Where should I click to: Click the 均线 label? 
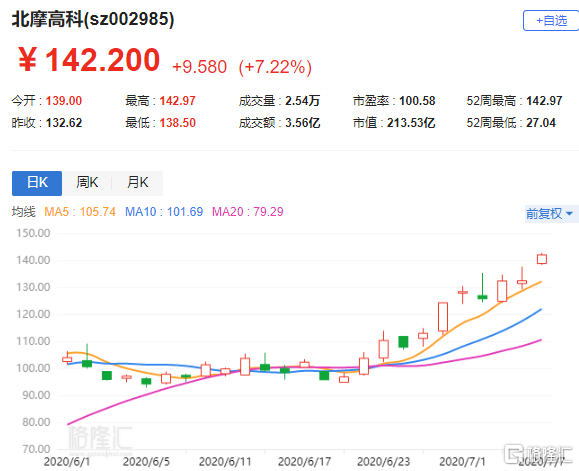pyautogui.click(x=23, y=212)
